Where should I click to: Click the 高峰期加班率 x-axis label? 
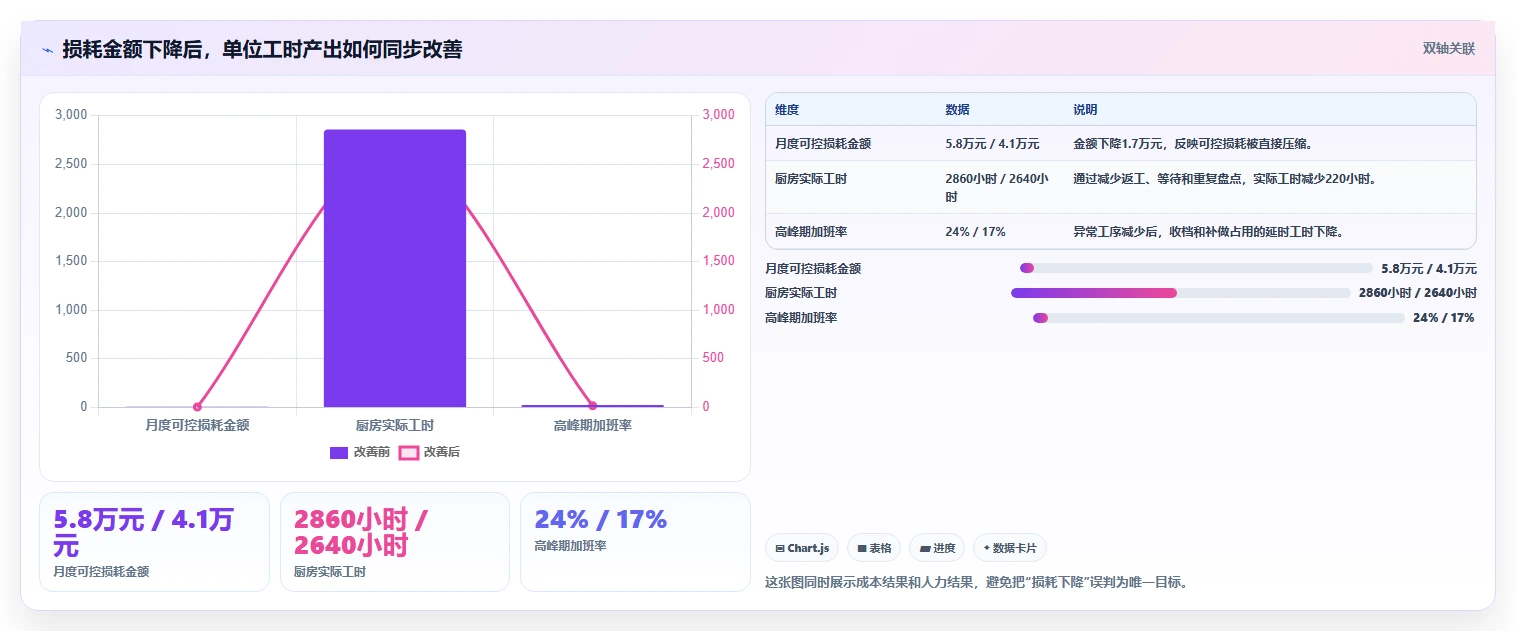592,425
